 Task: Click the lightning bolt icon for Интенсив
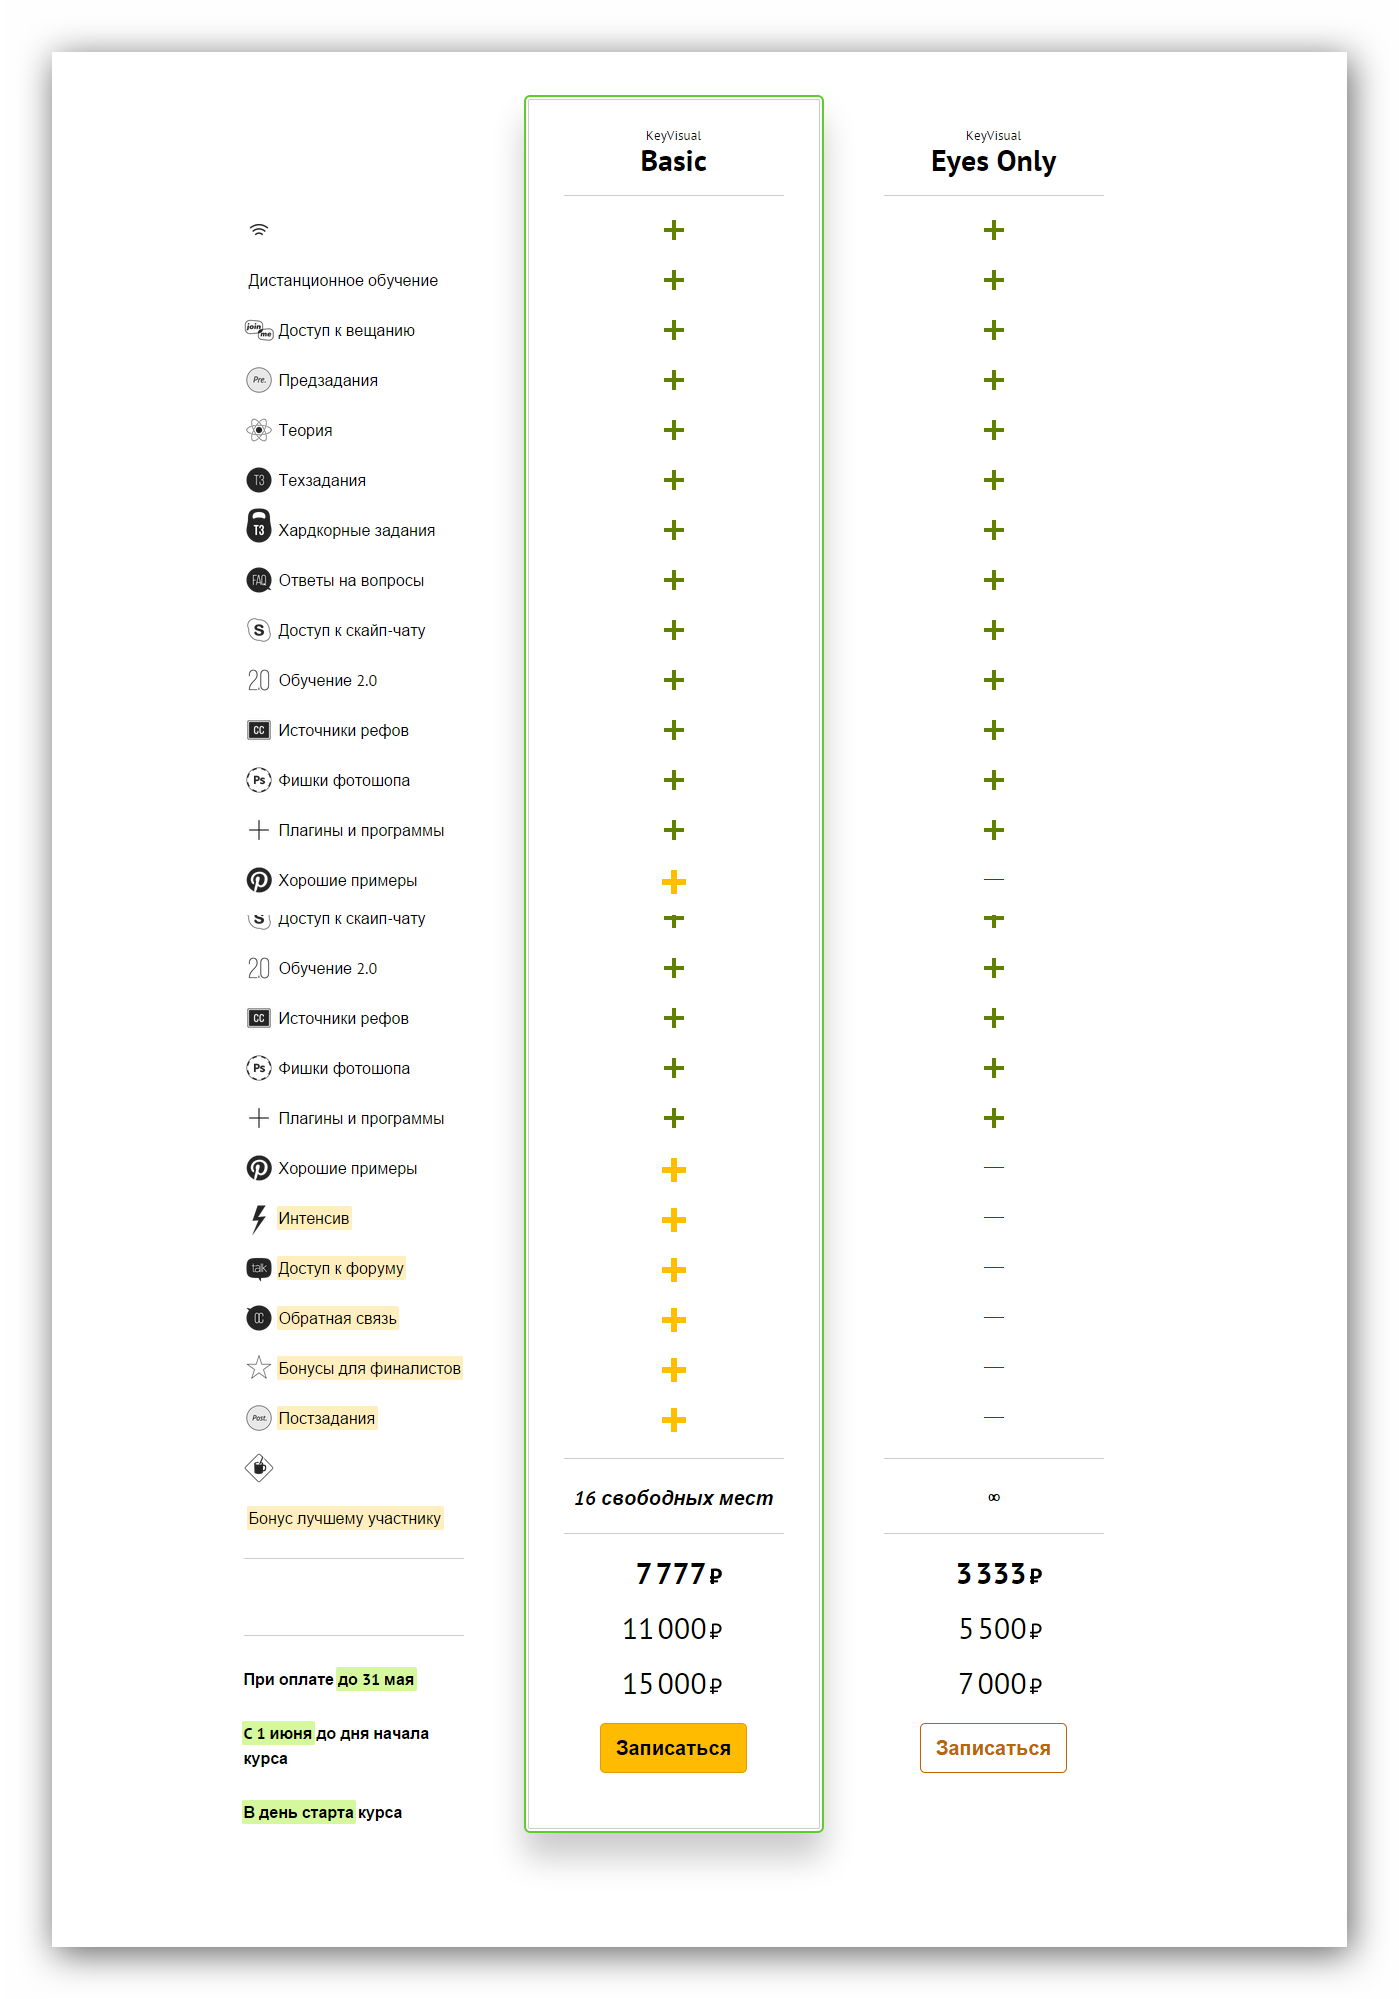click(x=259, y=1218)
